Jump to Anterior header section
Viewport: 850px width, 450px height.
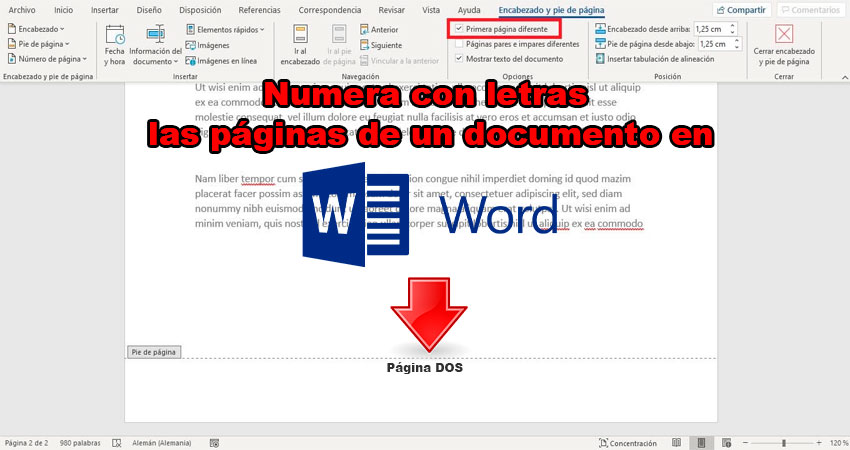[383, 30]
